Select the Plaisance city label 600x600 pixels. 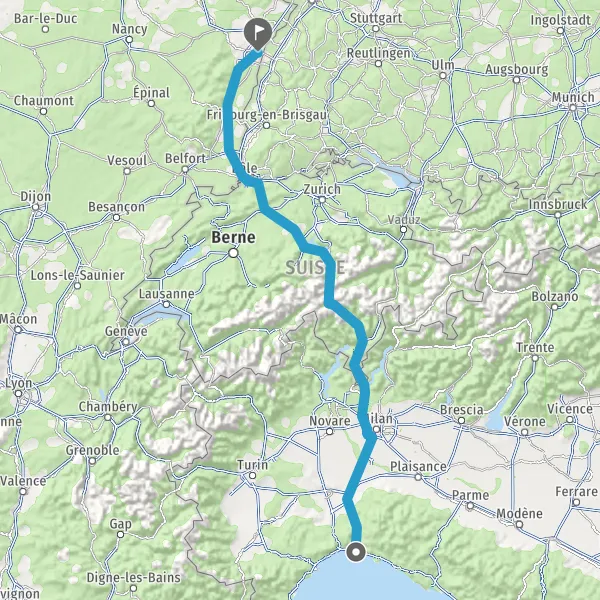point(418,466)
